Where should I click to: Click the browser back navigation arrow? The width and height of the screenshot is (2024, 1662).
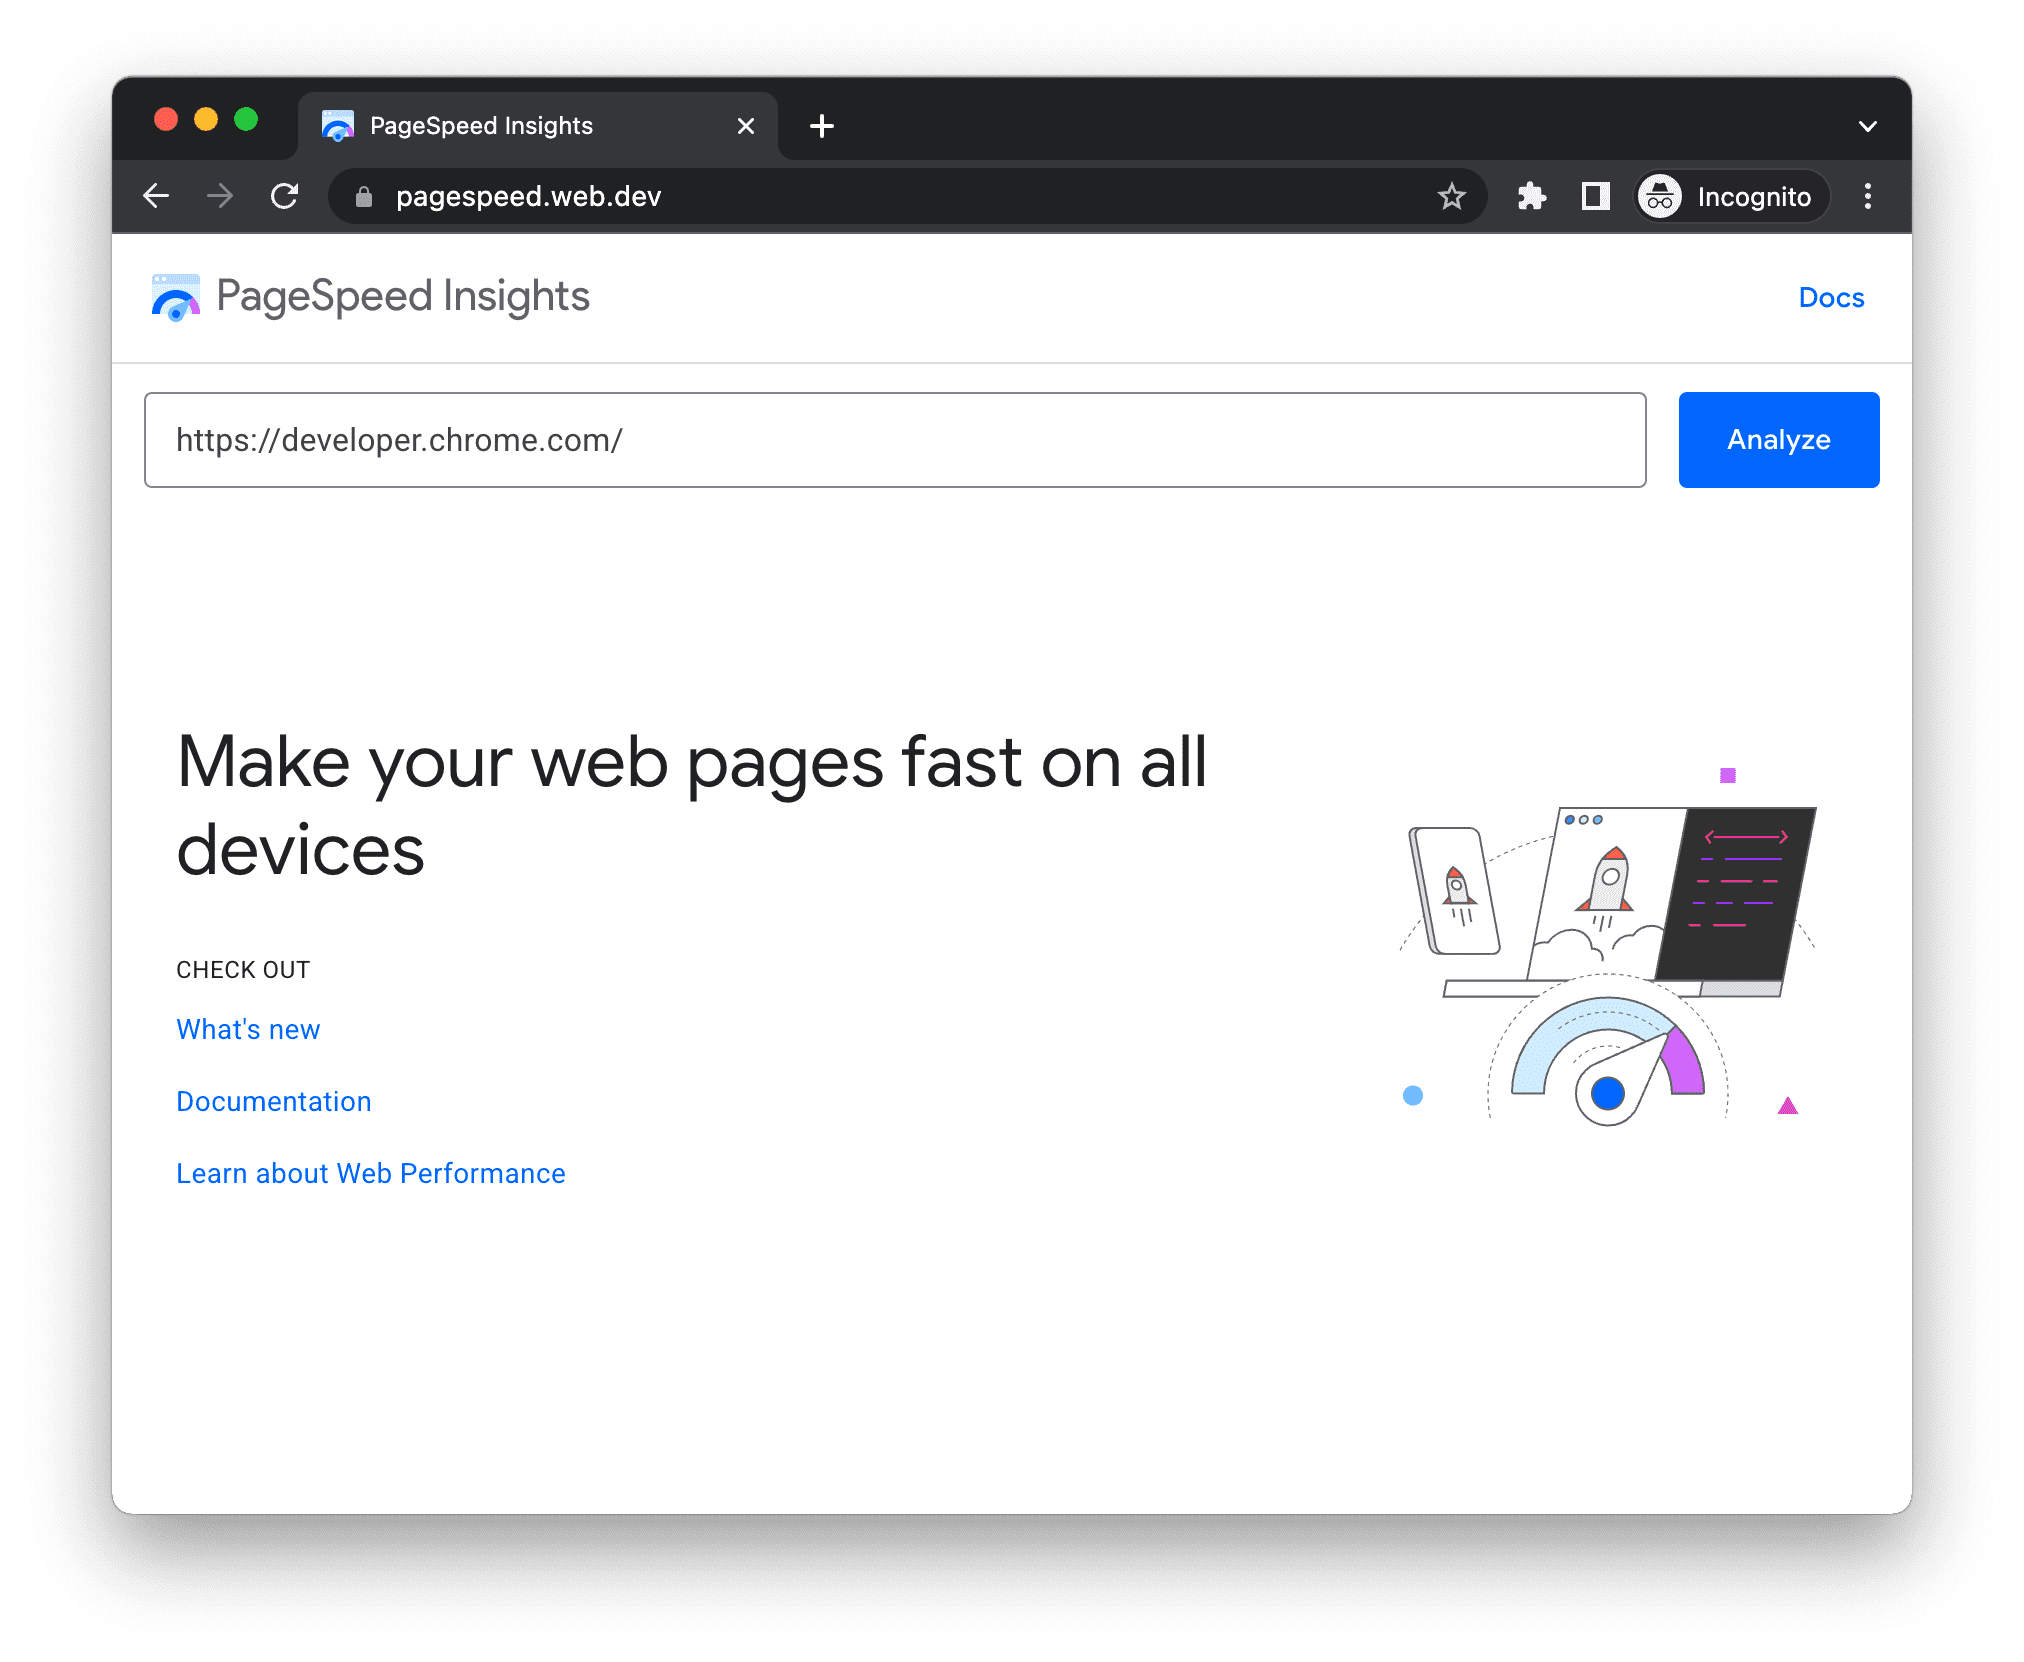(155, 195)
